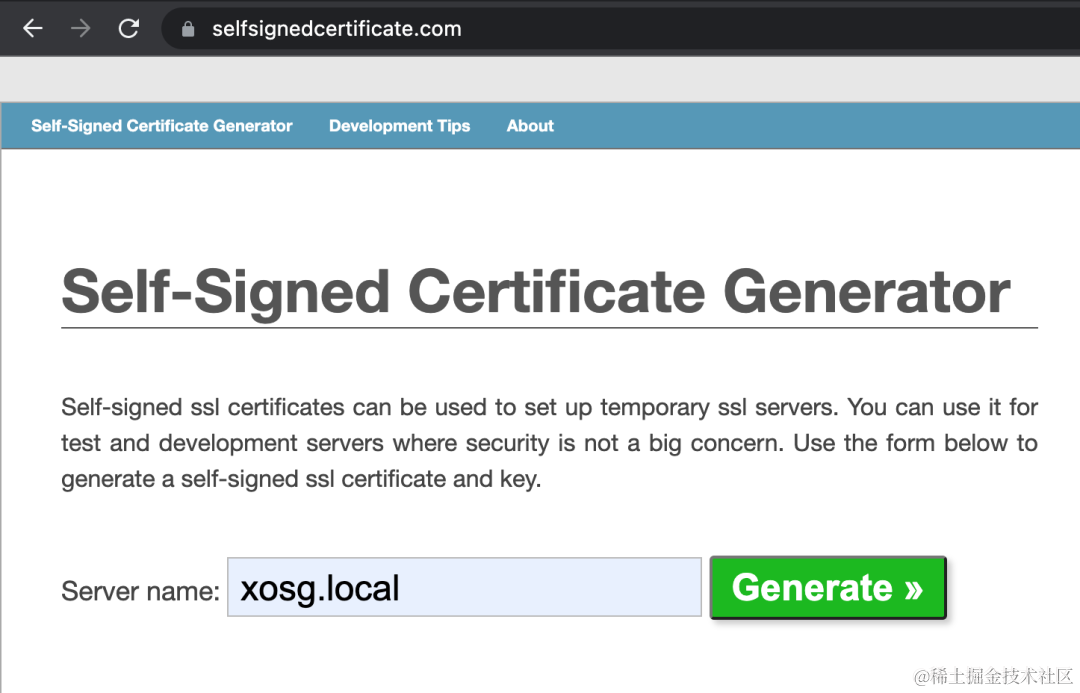Click the browser back arrow
This screenshot has height=693, width=1080.
(x=32, y=28)
